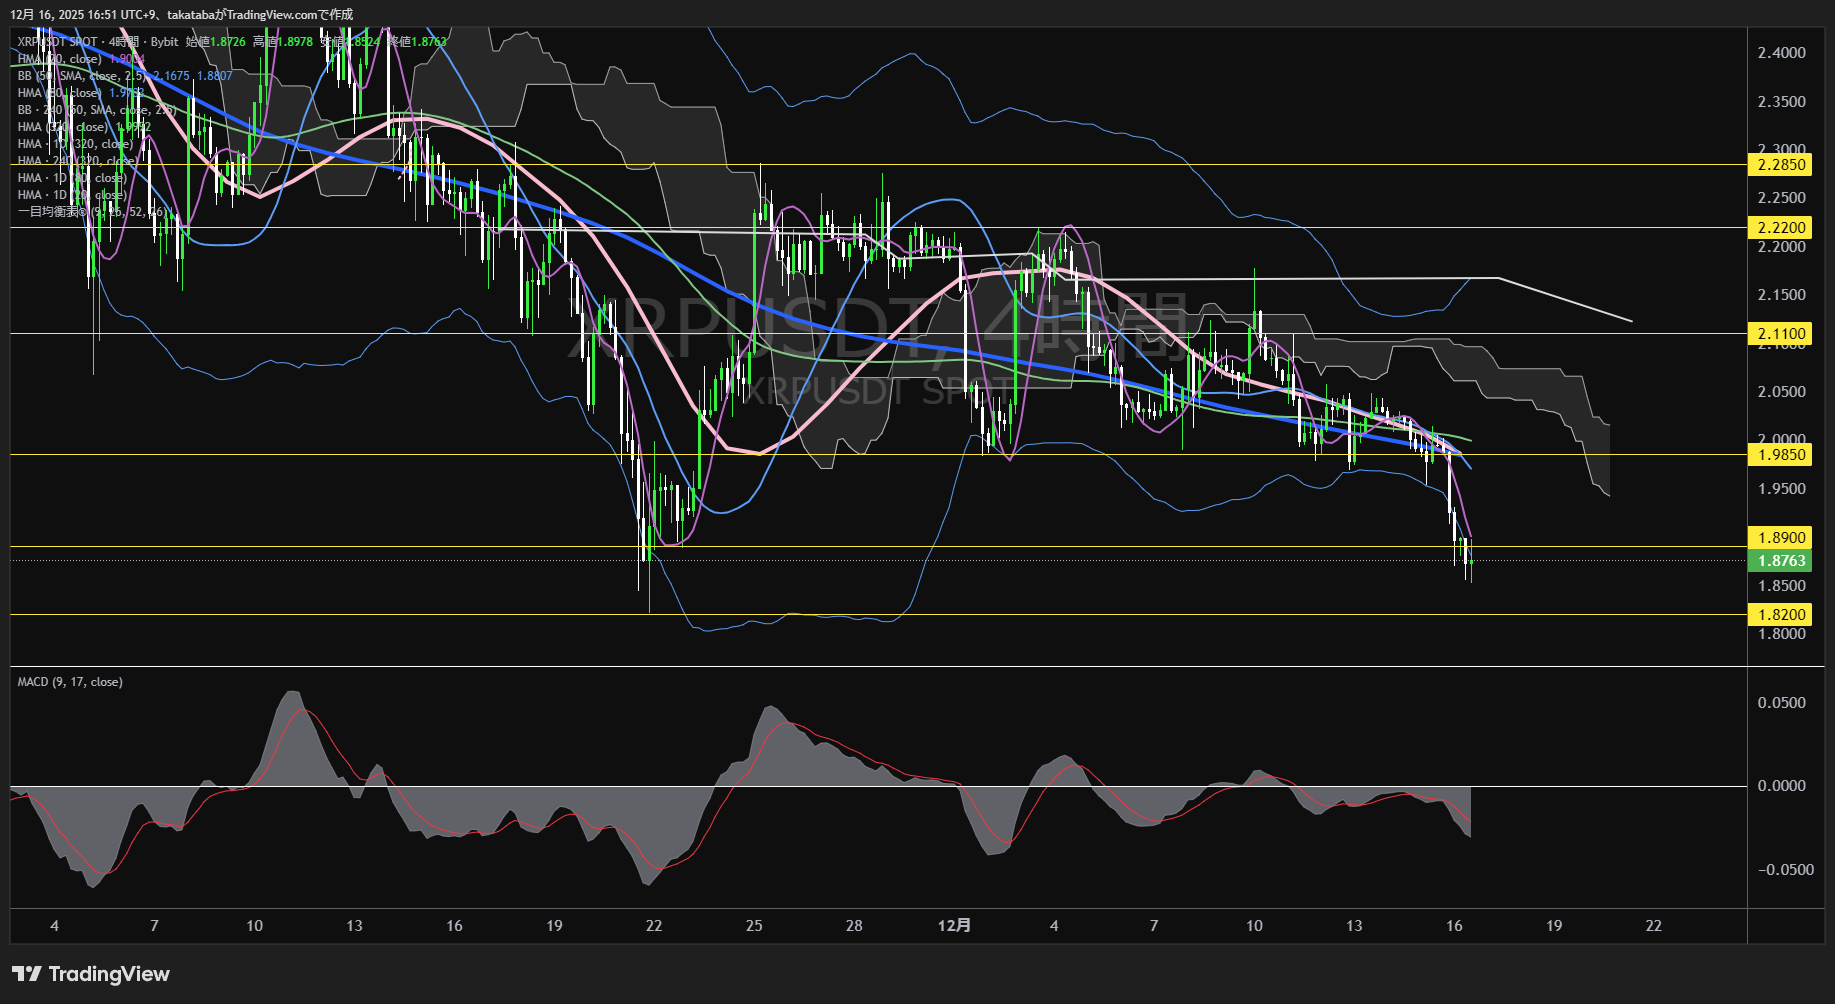1835x1004 pixels.
Task: Click the yellow 2.1100 price level tag
Action: point(1781,334)
